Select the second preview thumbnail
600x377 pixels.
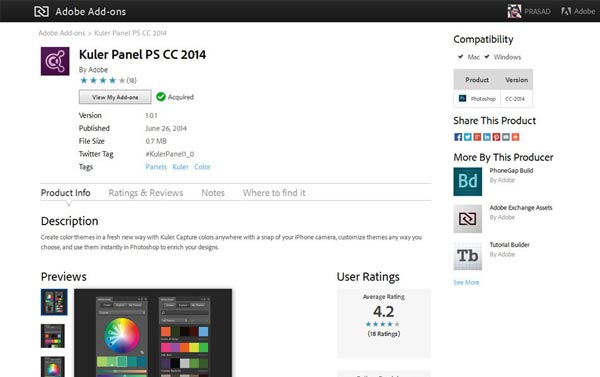pos(53,336)
